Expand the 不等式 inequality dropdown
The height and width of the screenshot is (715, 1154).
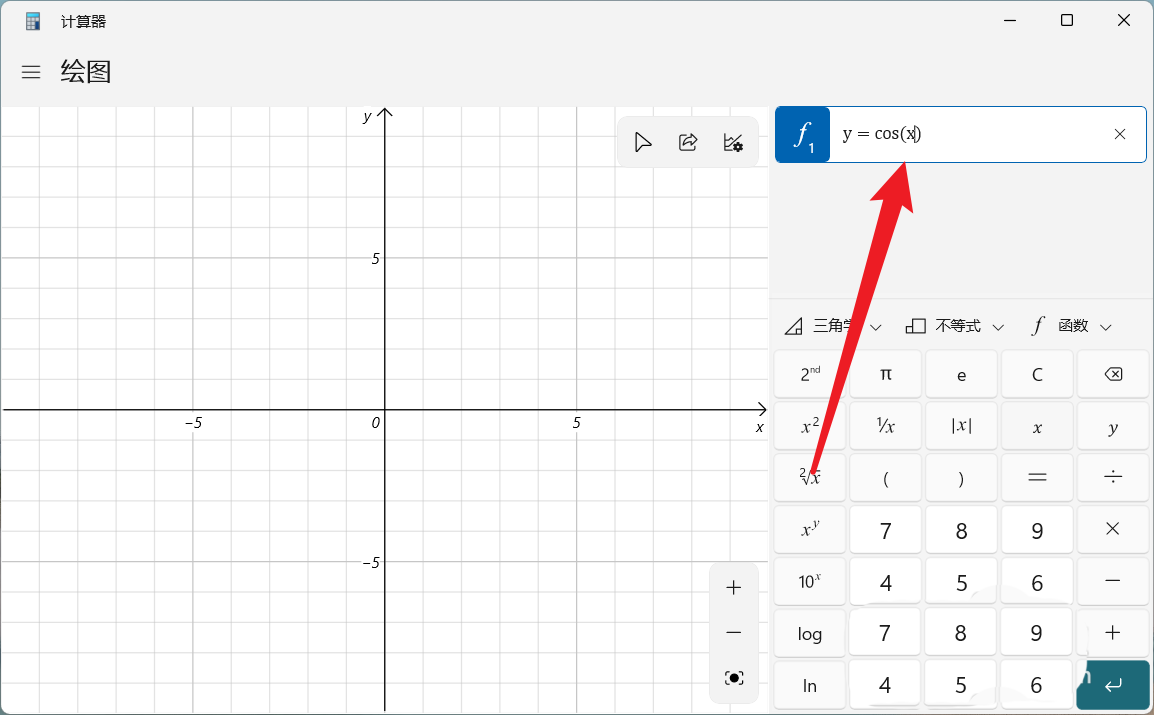pos(955,326)
